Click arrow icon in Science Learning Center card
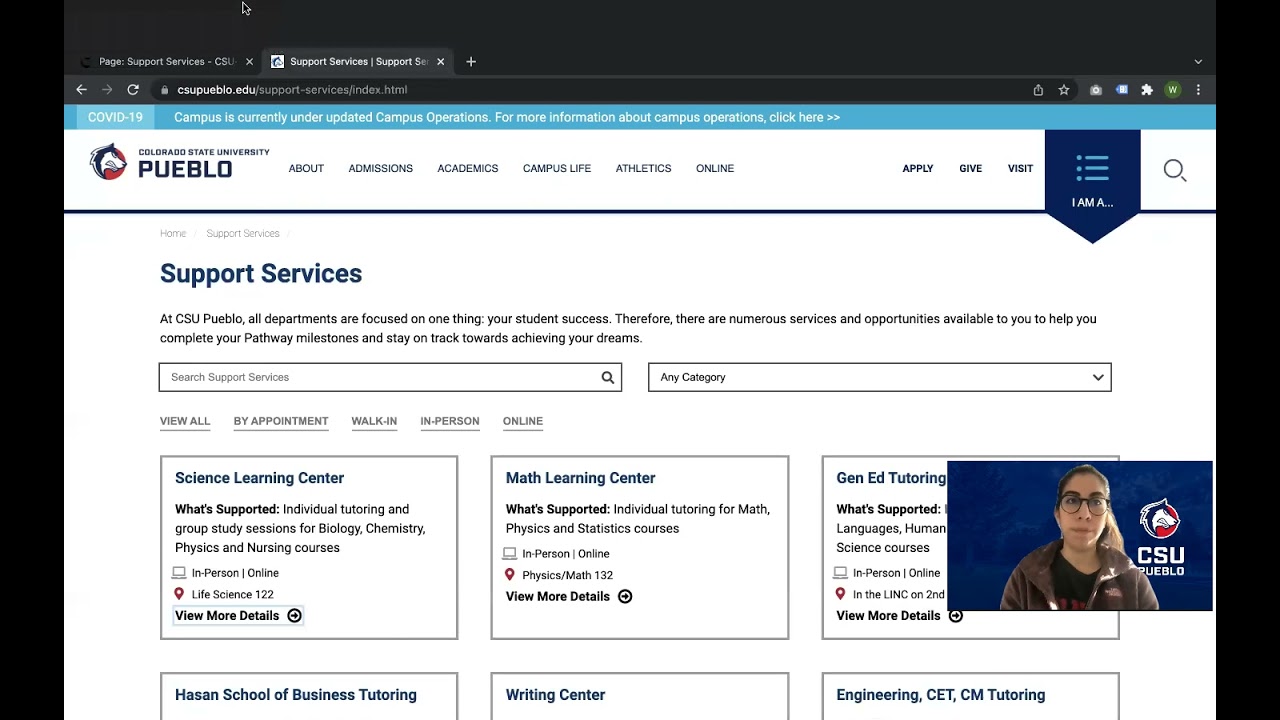 294,615
